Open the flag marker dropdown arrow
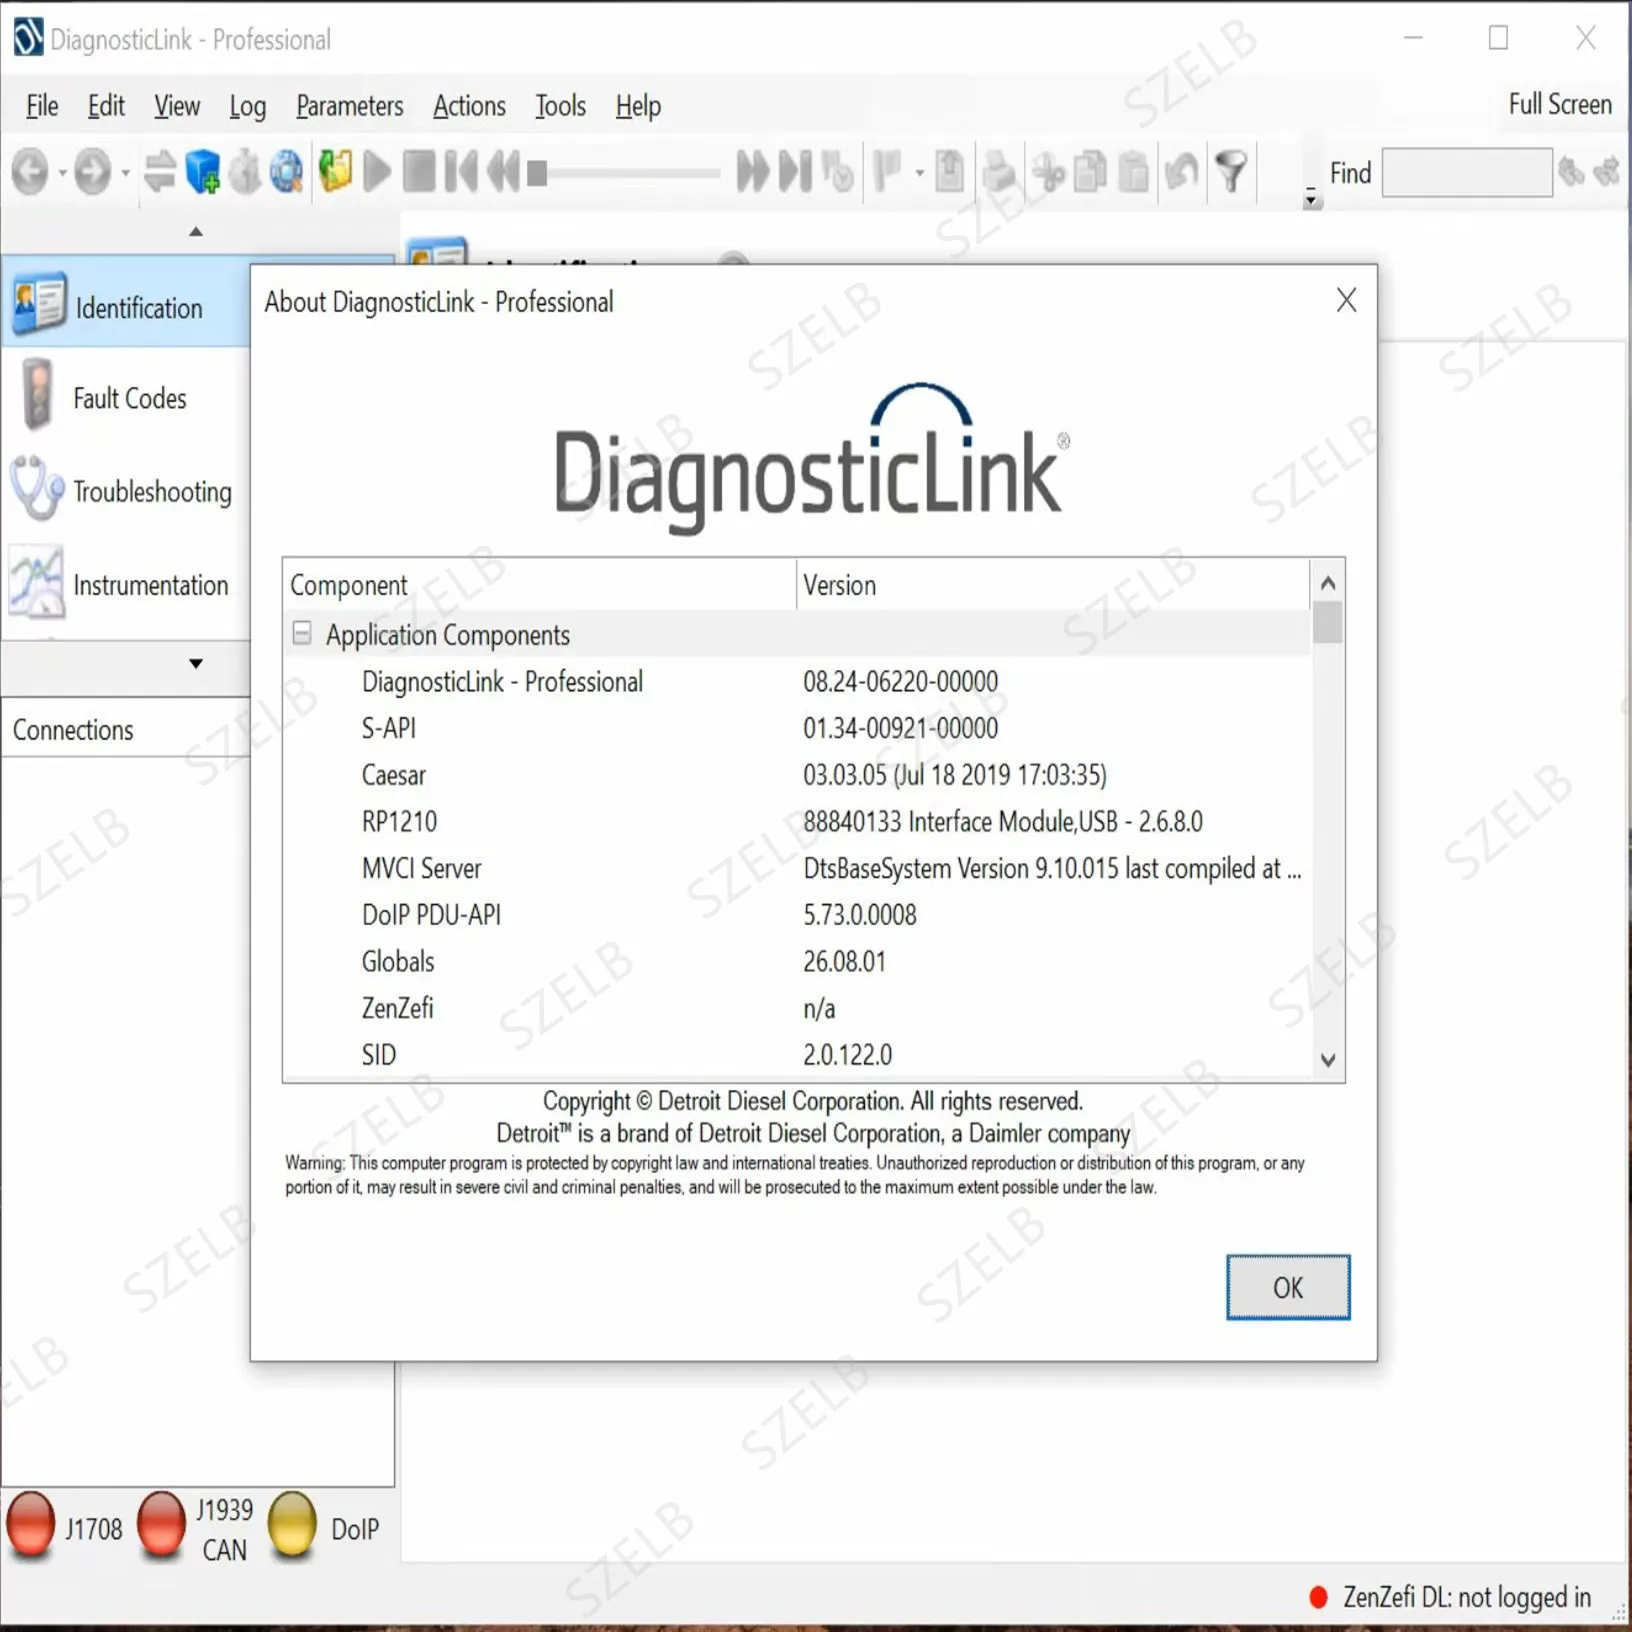Image resolution: width=1632 pixels, height=1632 pixels. (x=919, y=174)
